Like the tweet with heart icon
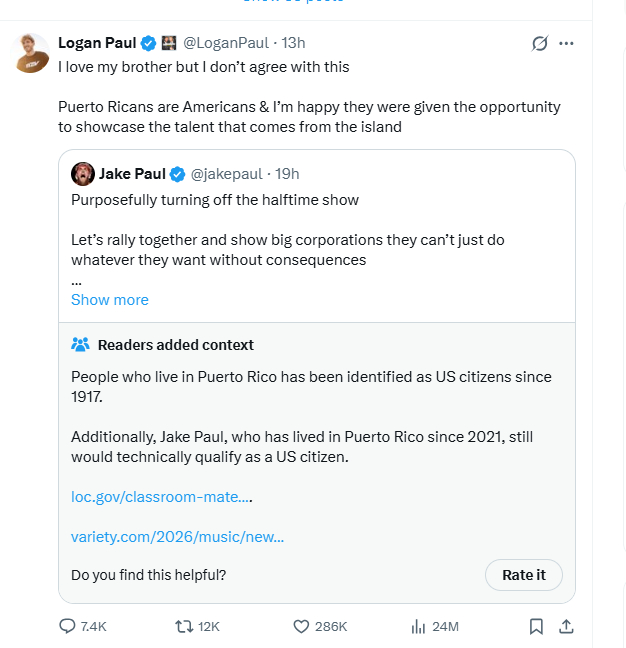626x648 pixels. [x=301, y=627]
